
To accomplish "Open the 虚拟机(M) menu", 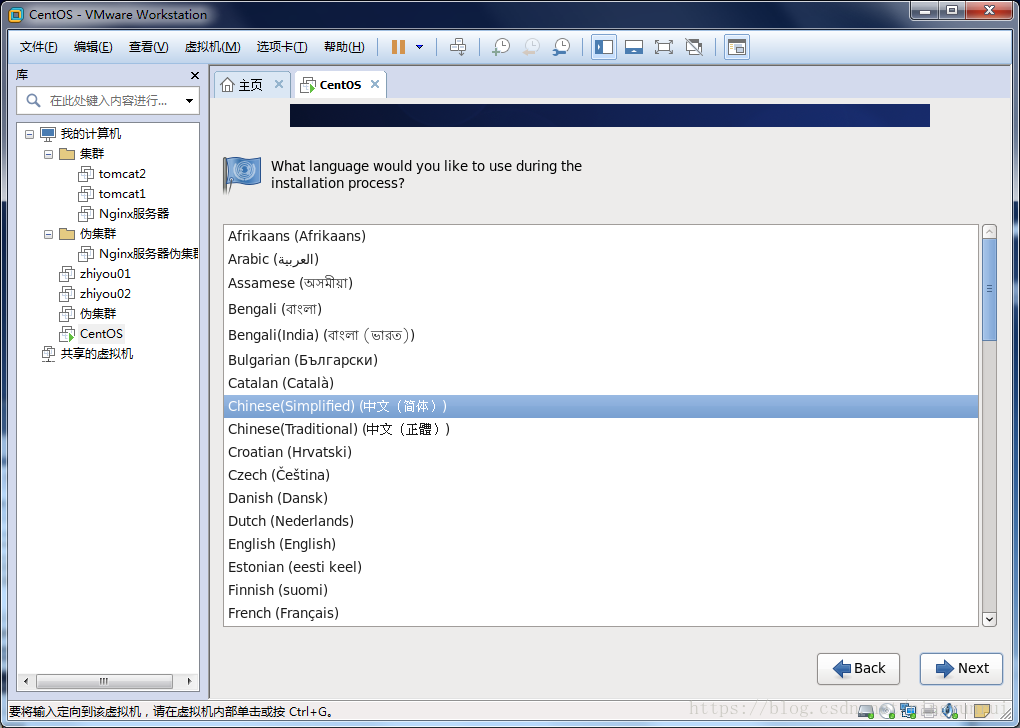I will tap(213, 47).
